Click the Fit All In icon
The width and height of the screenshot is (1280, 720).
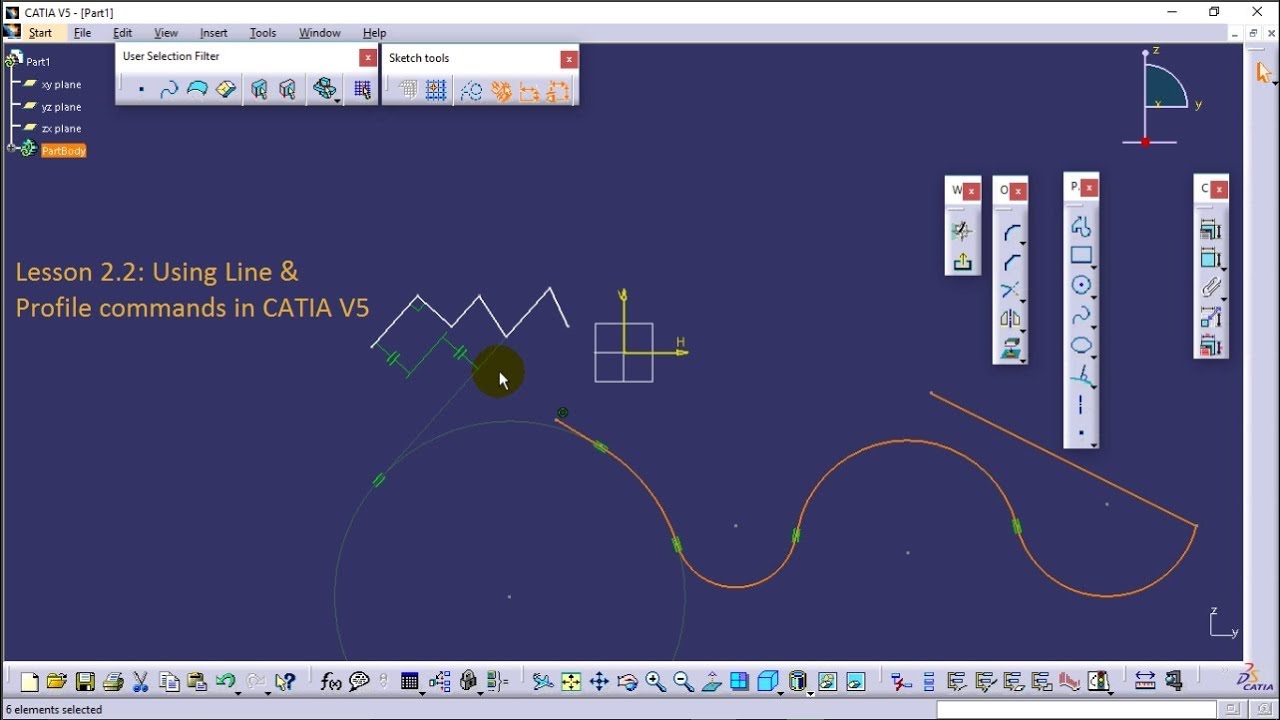[571, 682]
